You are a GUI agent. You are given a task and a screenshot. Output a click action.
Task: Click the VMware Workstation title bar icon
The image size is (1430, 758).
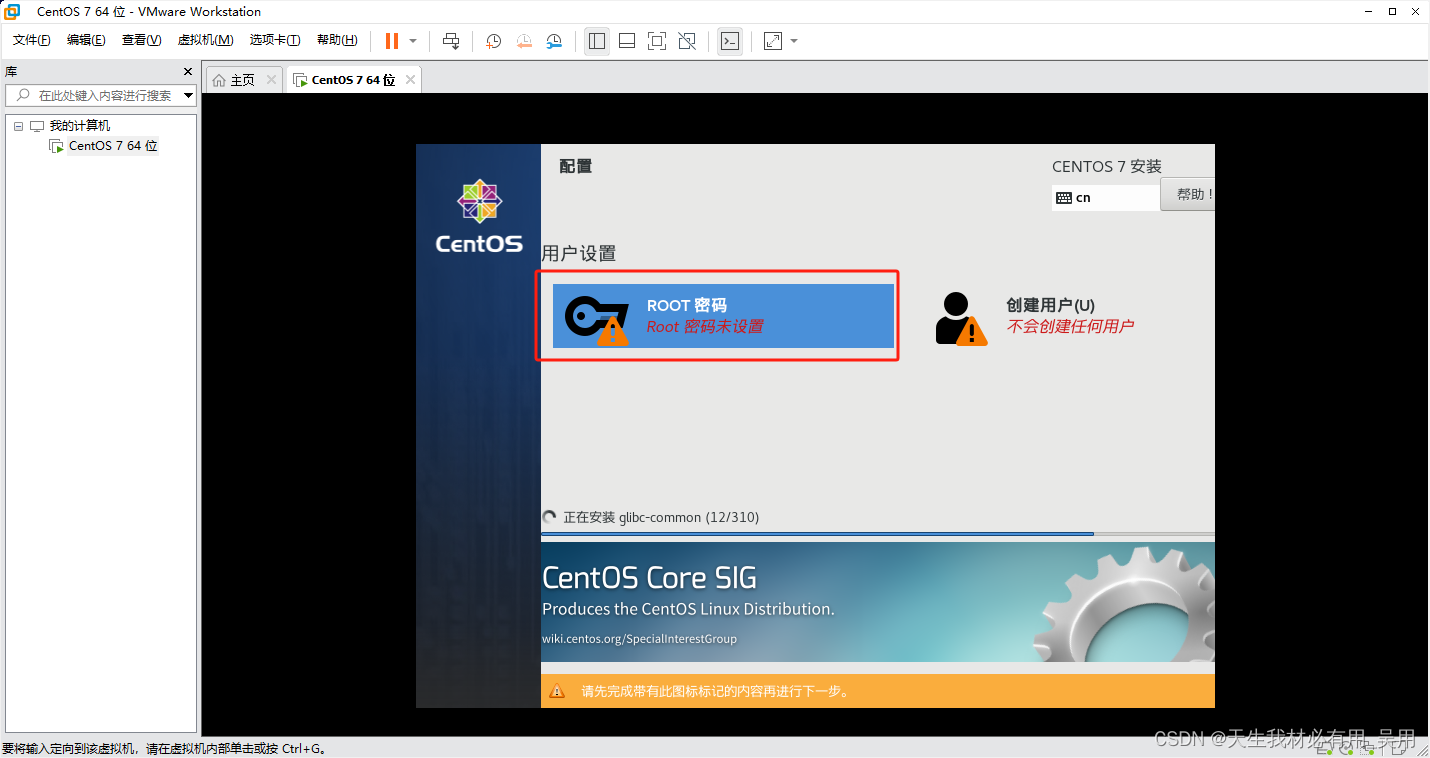pyautogui.click(x=13, y=12)
